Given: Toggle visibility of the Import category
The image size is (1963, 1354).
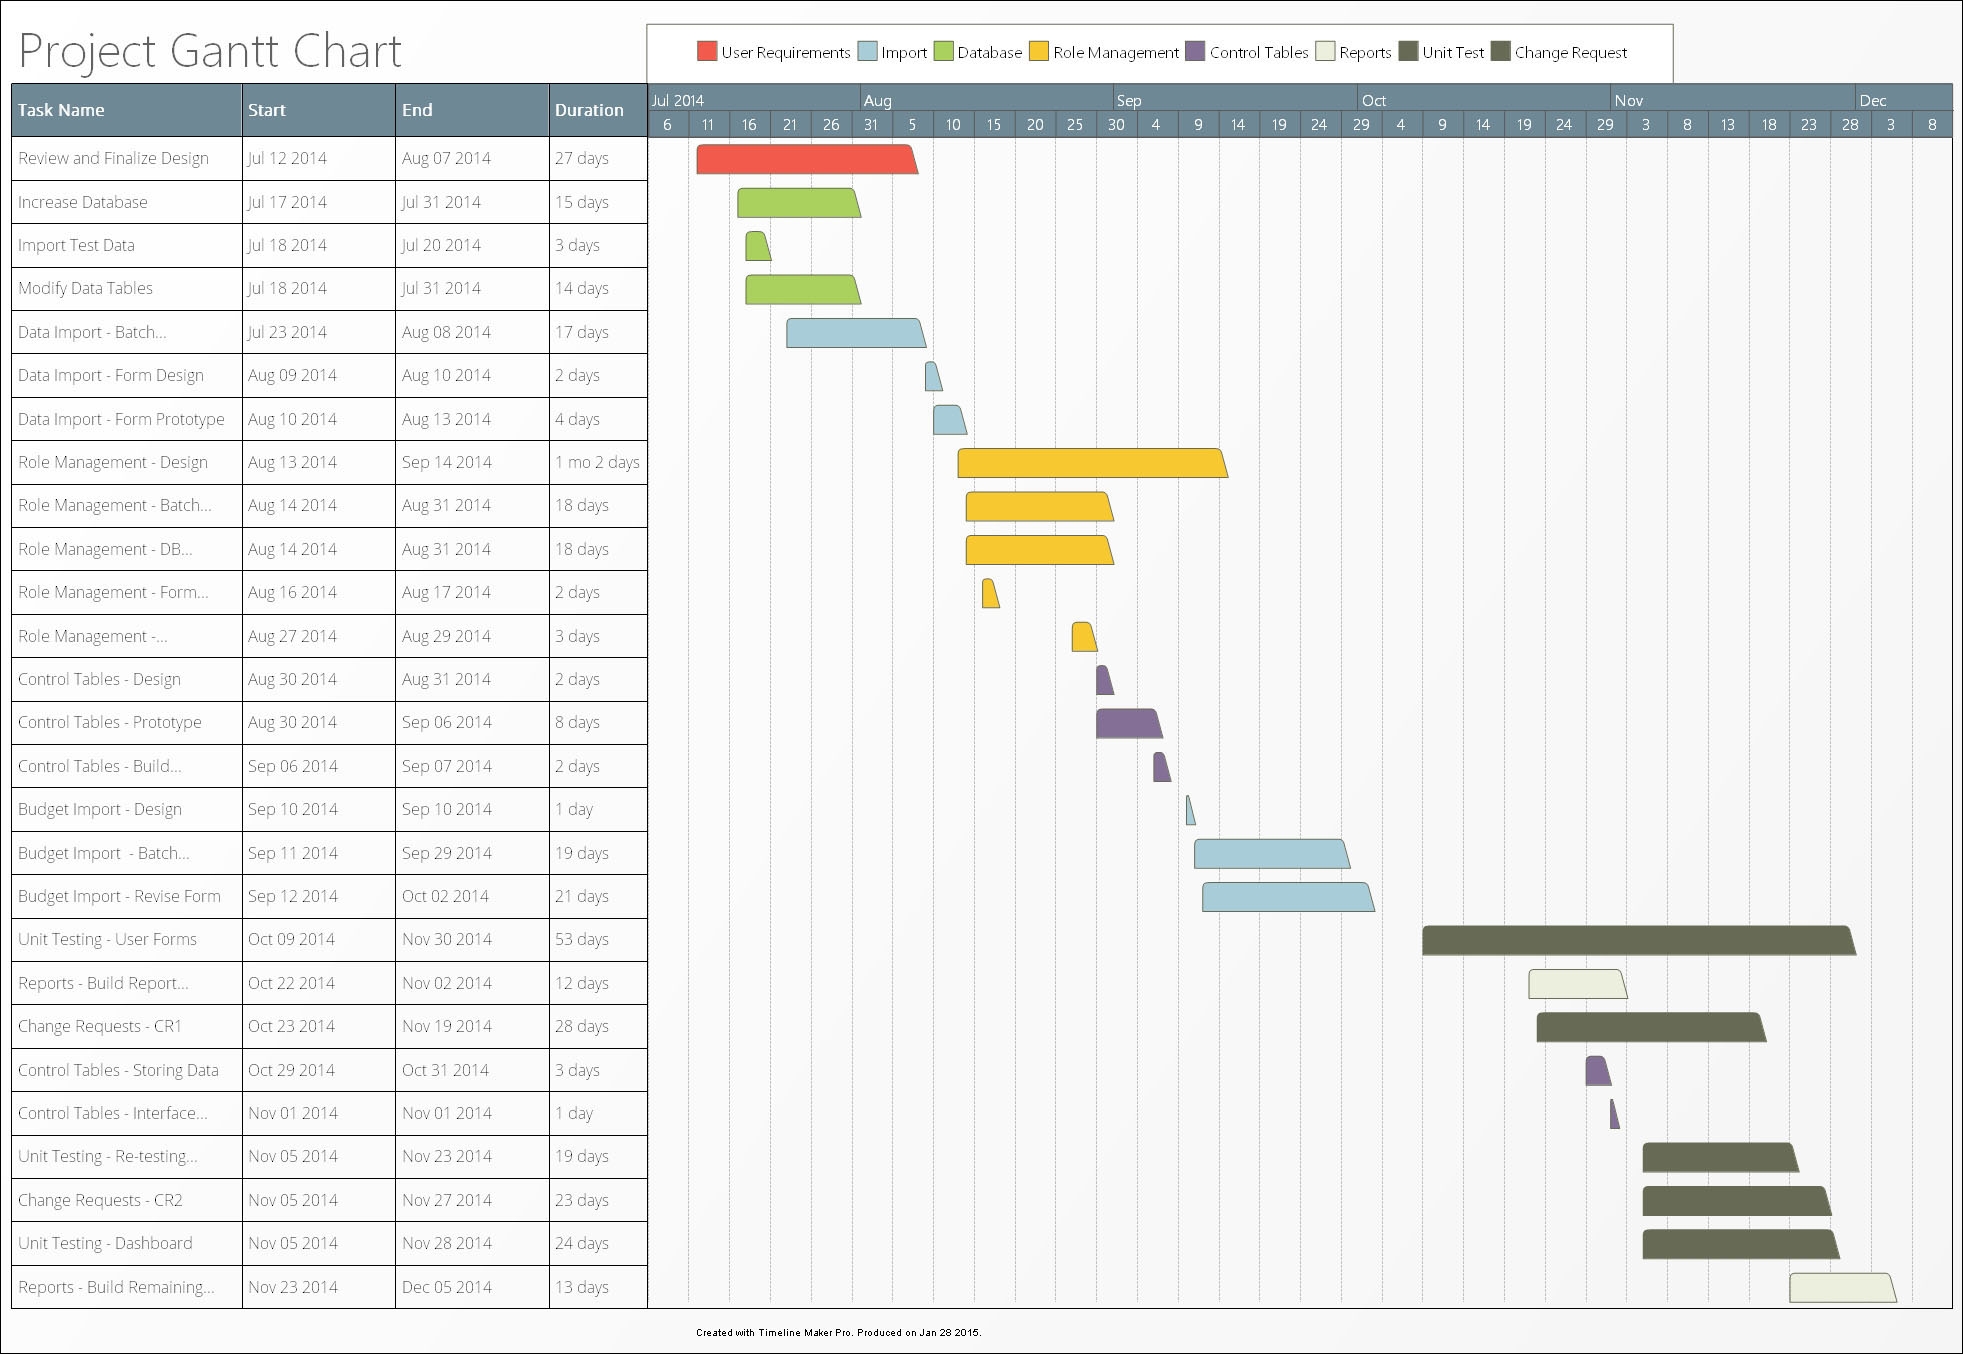Looking at the screenshot, I should tap(897, 52).
